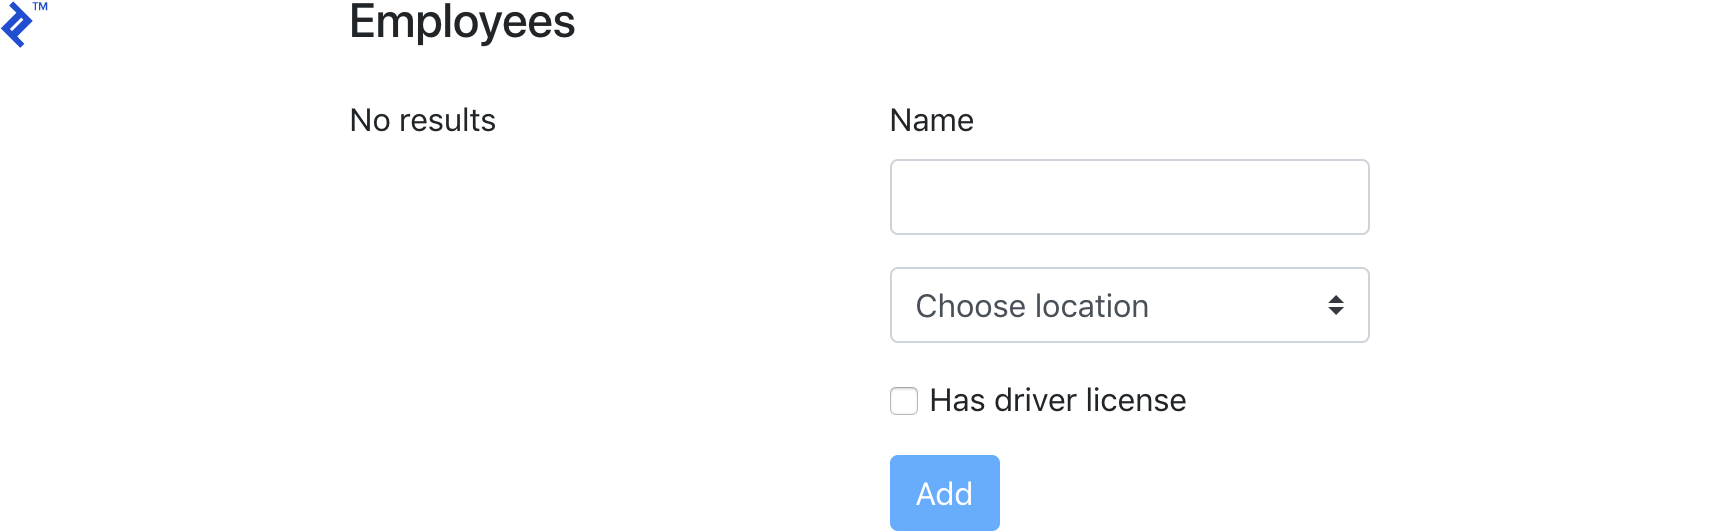Open the Choose location dropdown
This screenshot has height=532, width=1720.
tap(1128, 305)
